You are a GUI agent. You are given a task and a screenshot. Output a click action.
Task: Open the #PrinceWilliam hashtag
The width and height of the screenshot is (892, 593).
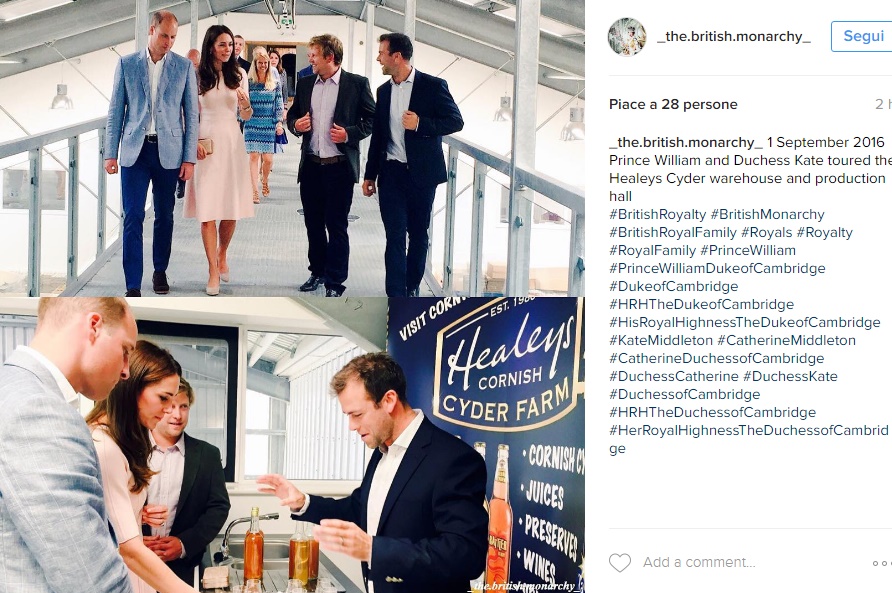(748, 250)
